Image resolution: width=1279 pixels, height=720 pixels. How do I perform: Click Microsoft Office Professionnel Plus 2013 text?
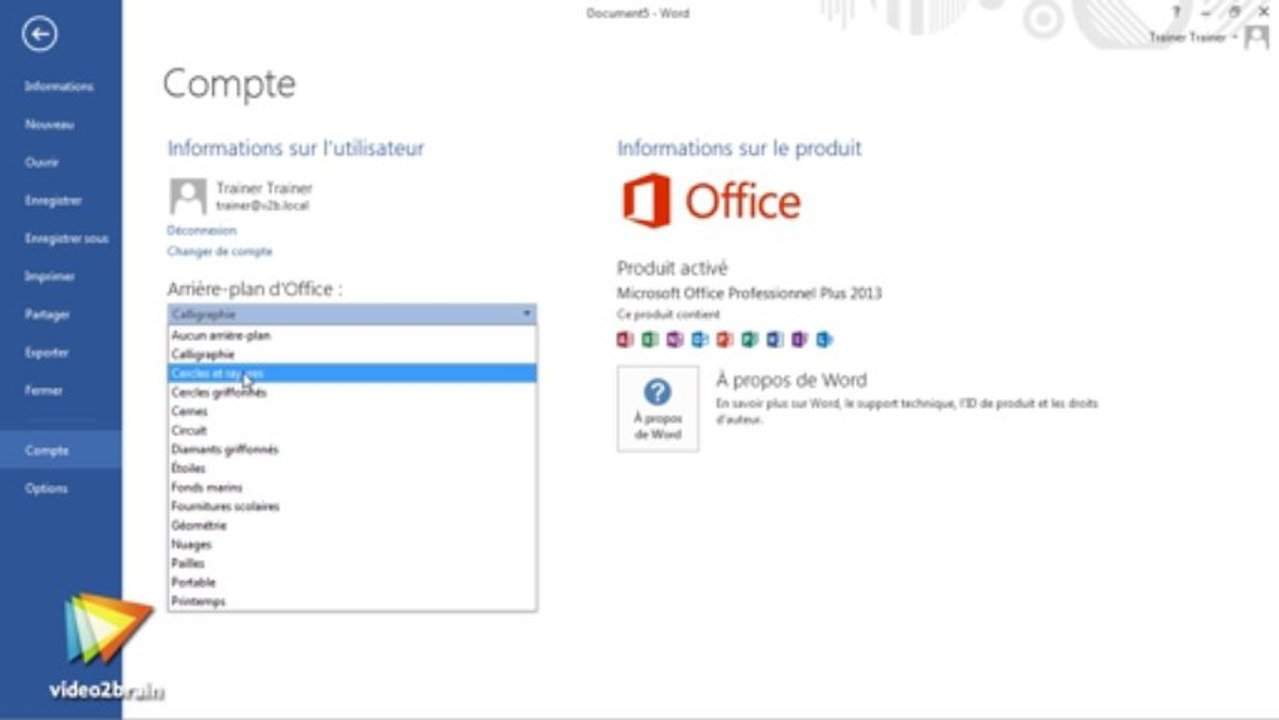(x=749, y=294)
